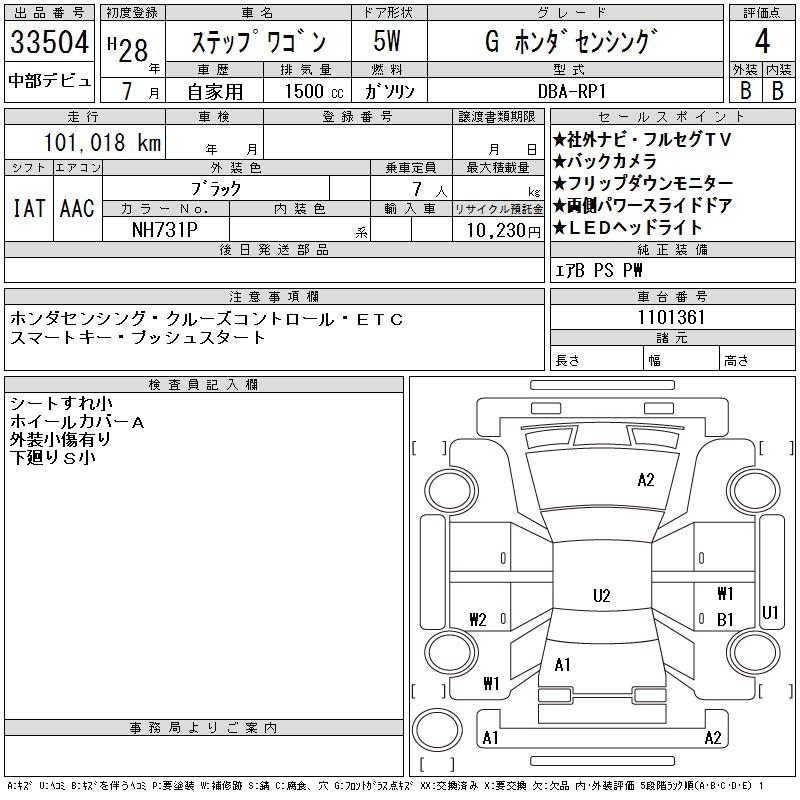Select the W2 repair mark
The width and height of the screenshot is (800, 800).
tap(478, 619)
